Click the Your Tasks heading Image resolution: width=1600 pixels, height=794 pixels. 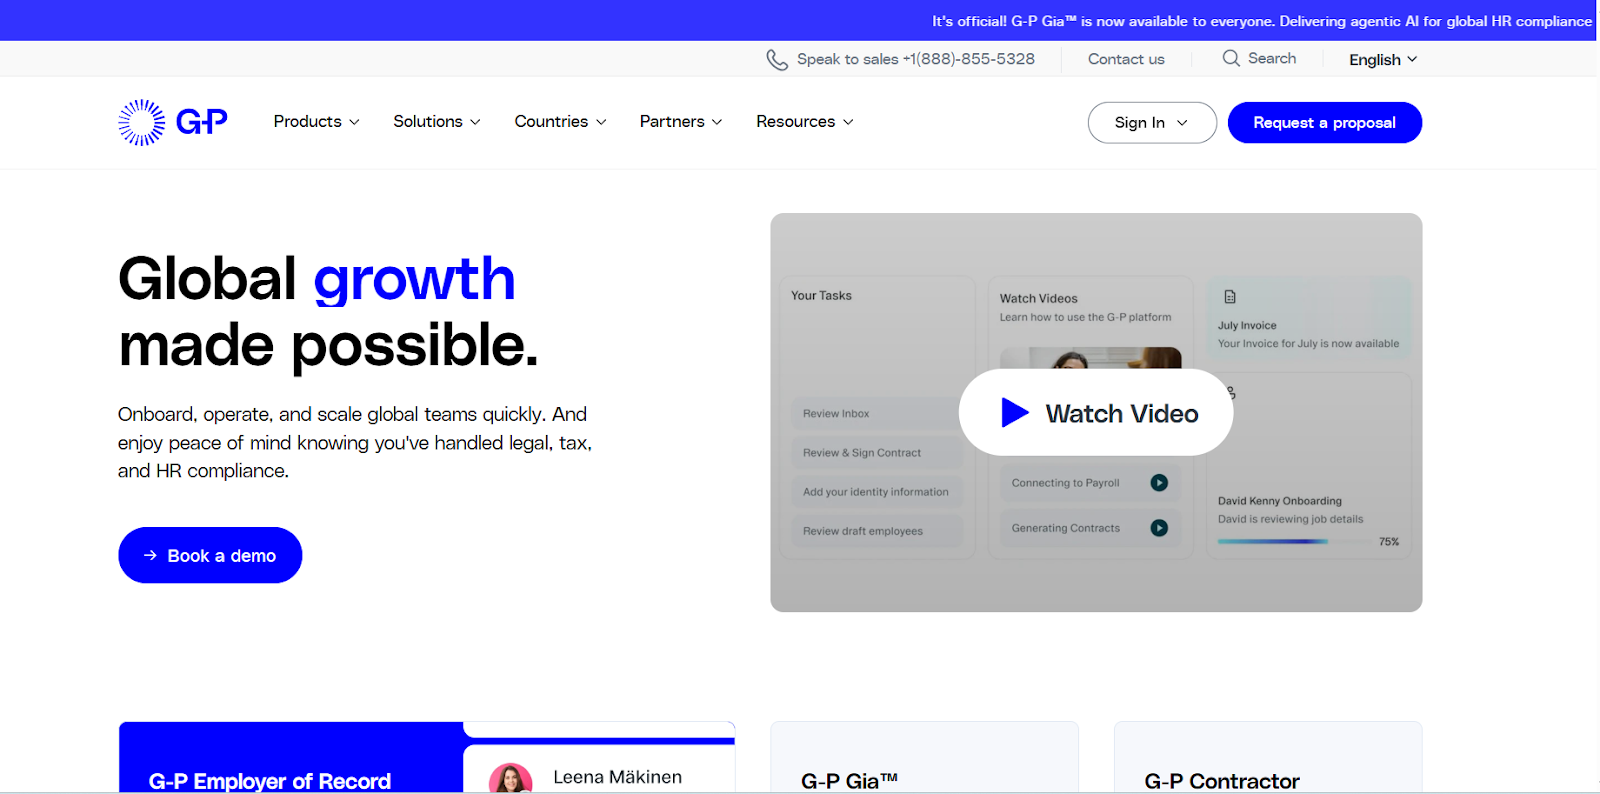821,295
